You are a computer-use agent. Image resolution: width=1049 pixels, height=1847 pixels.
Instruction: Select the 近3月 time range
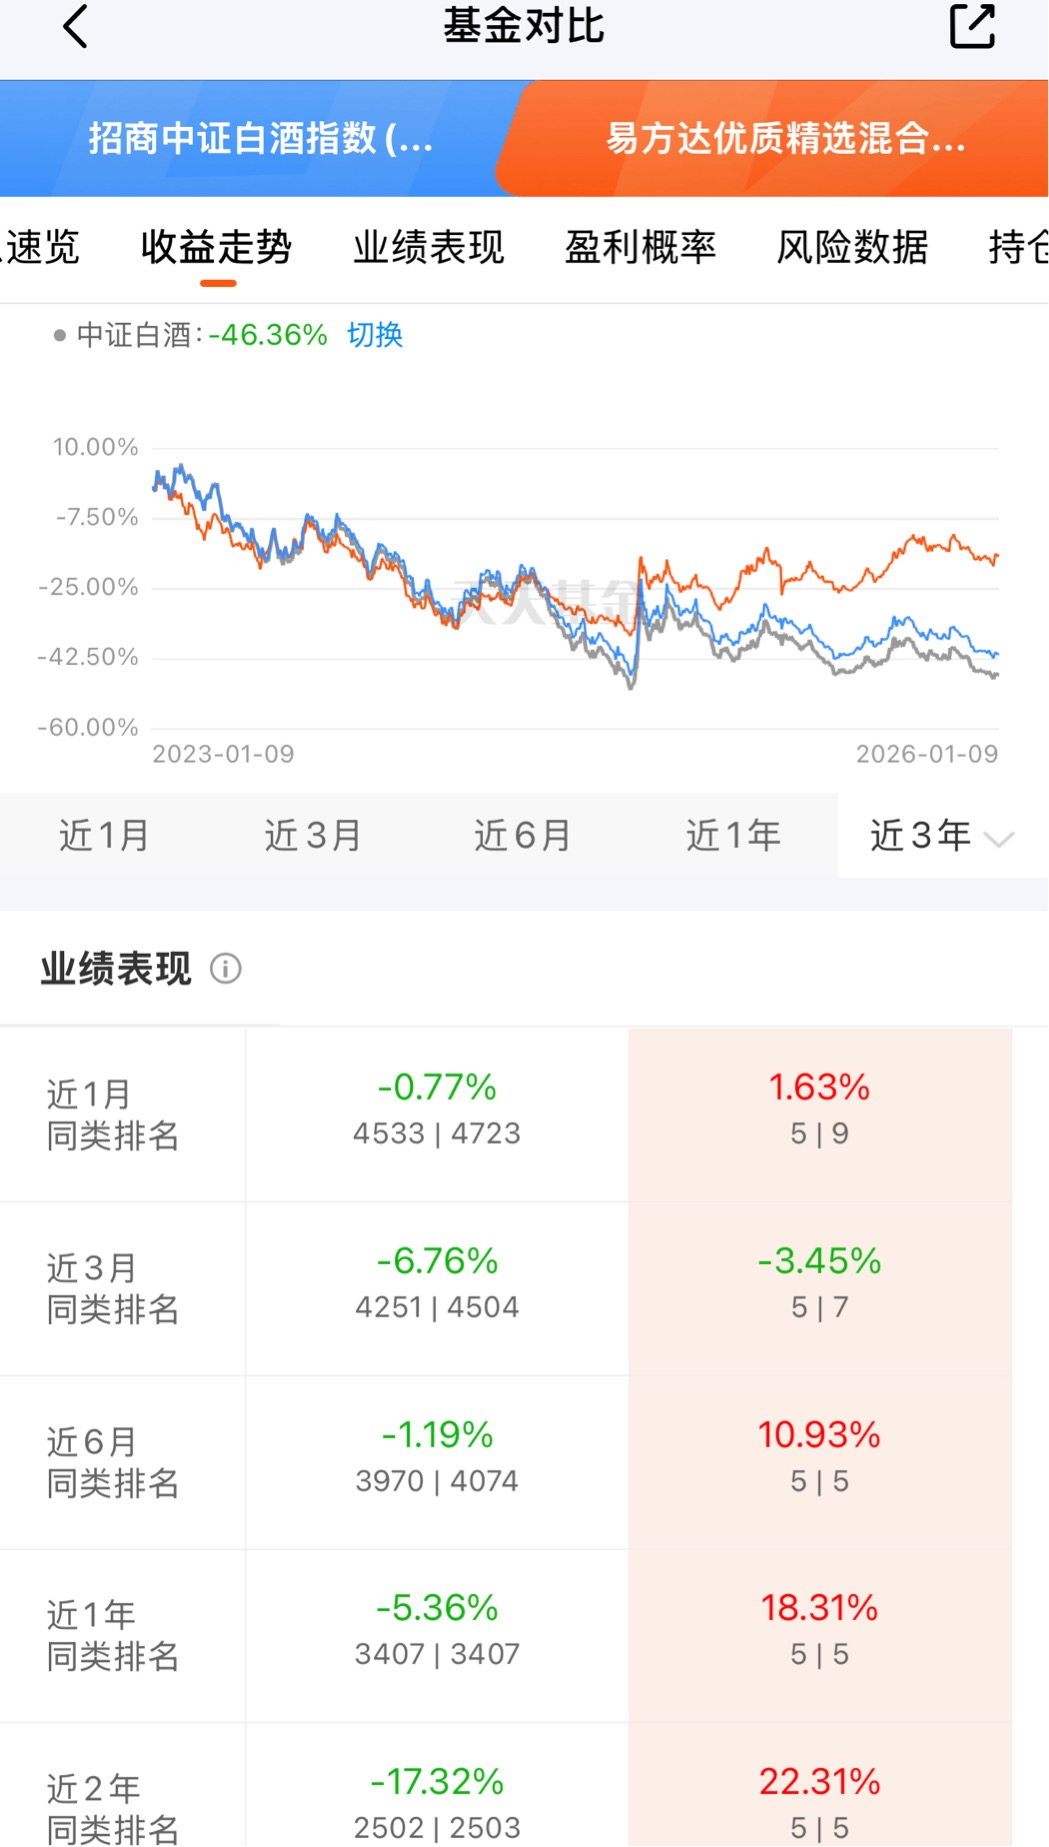click(313, 836)
